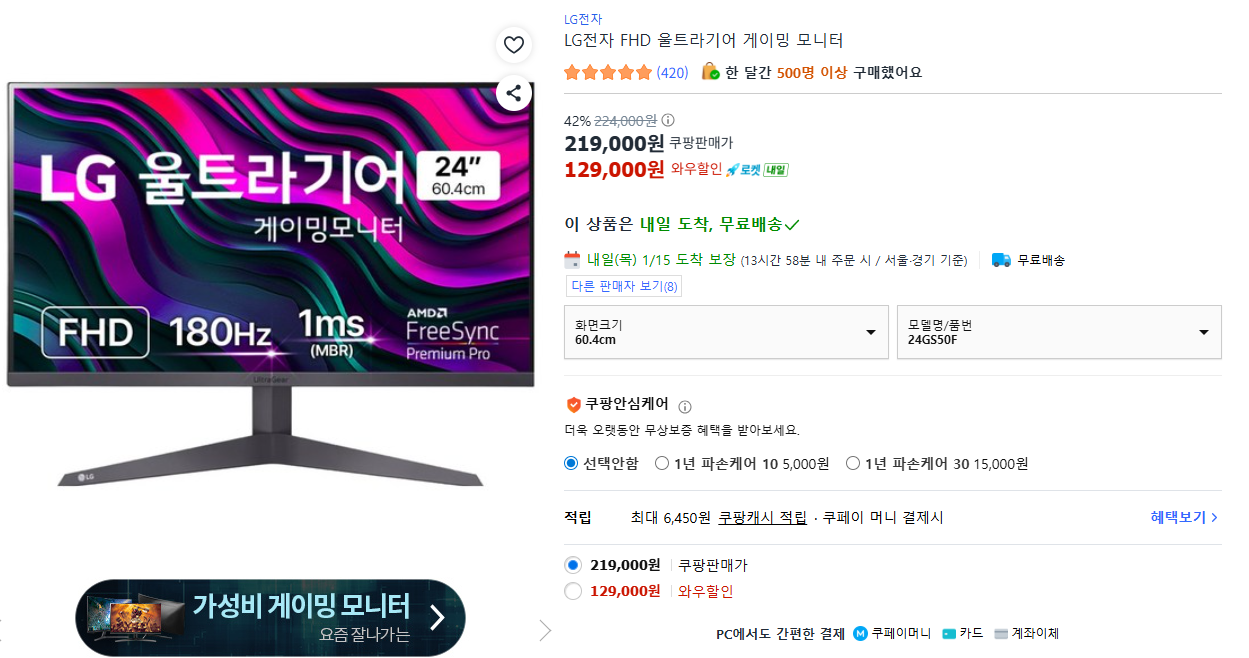Click the orange Coupang care shield icon
This screenshot has height=658, width=1249.
[573, 405]
